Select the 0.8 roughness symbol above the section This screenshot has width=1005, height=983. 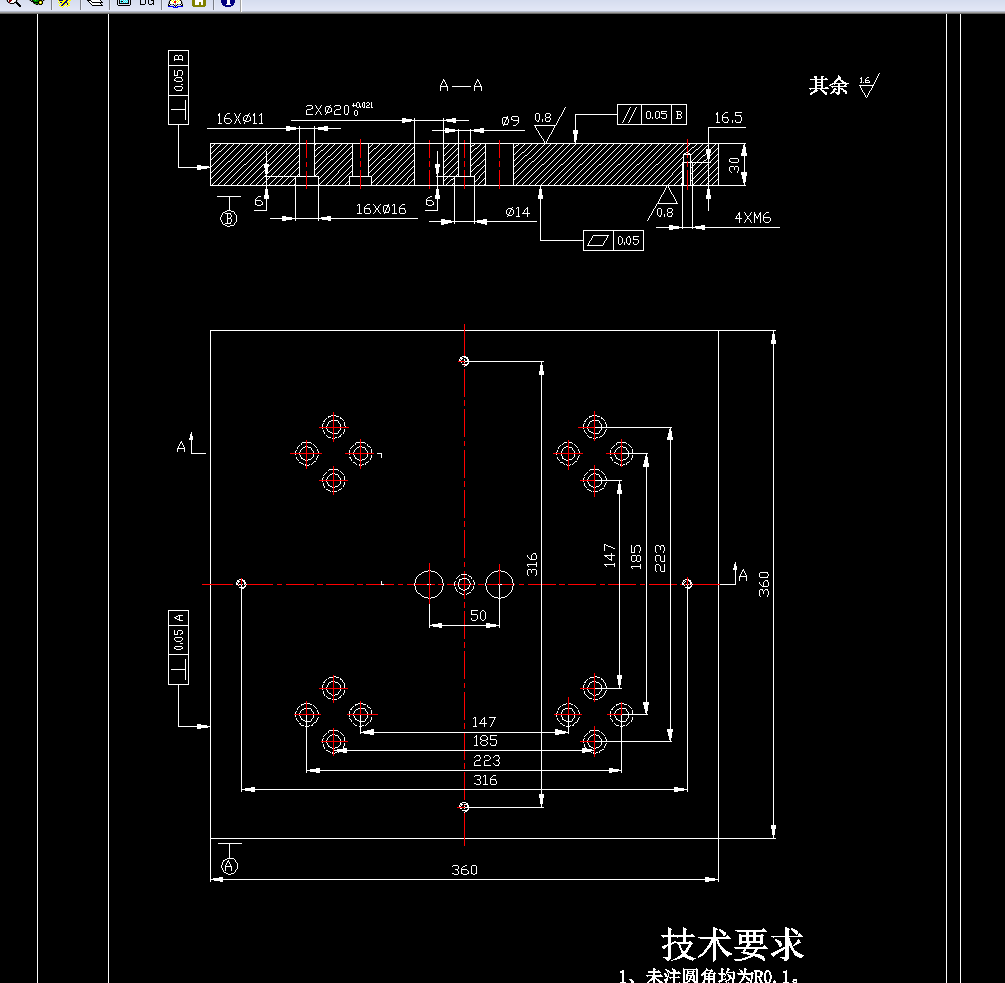pos(548,125)
